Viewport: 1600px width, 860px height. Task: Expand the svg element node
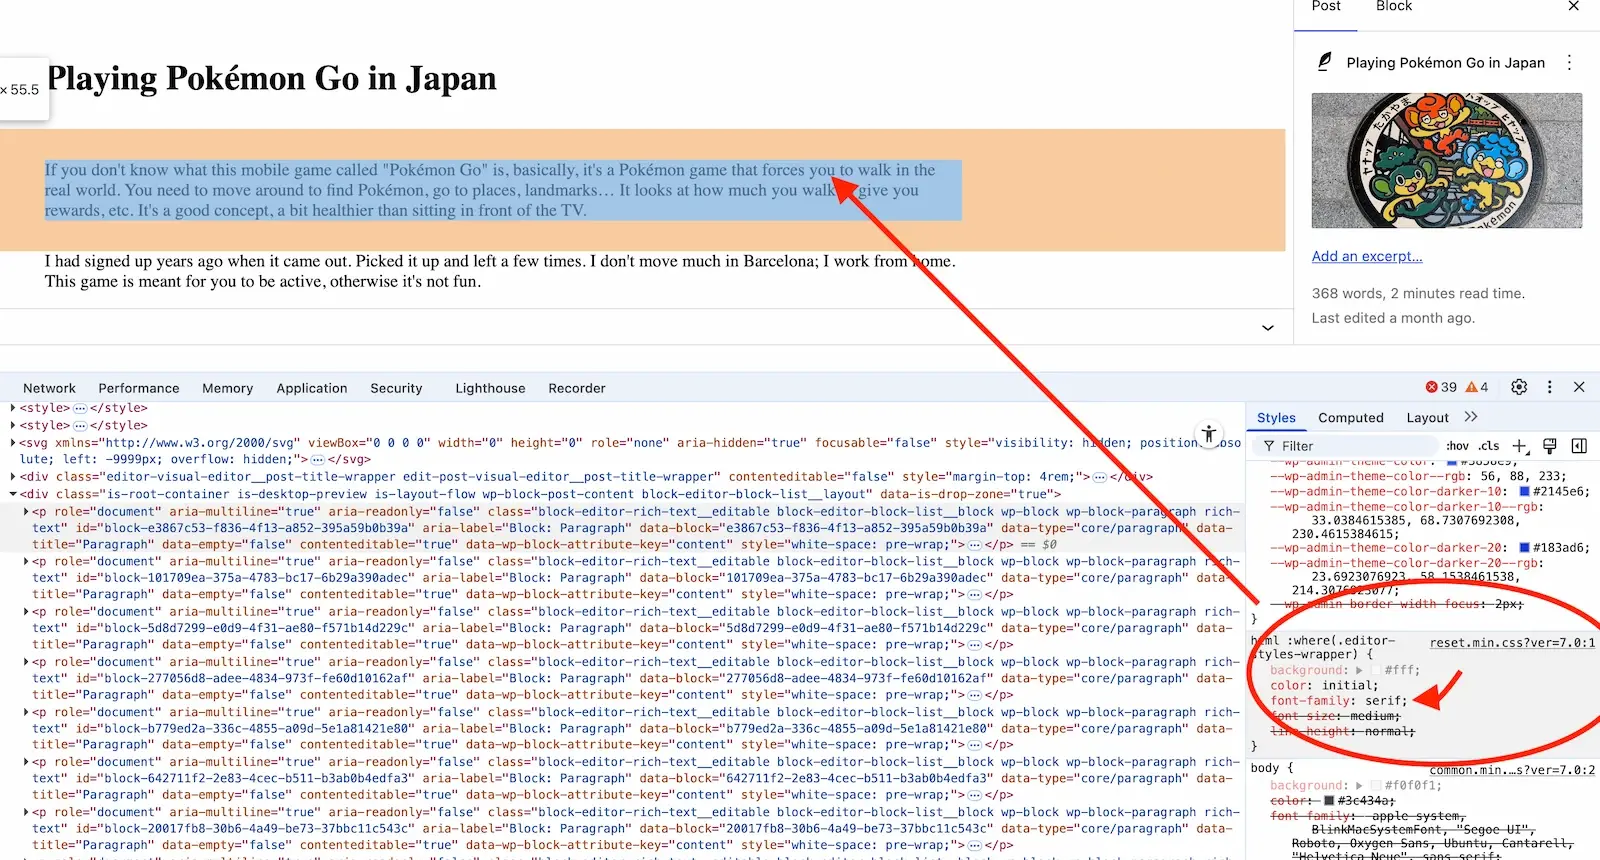pos(13,442)
